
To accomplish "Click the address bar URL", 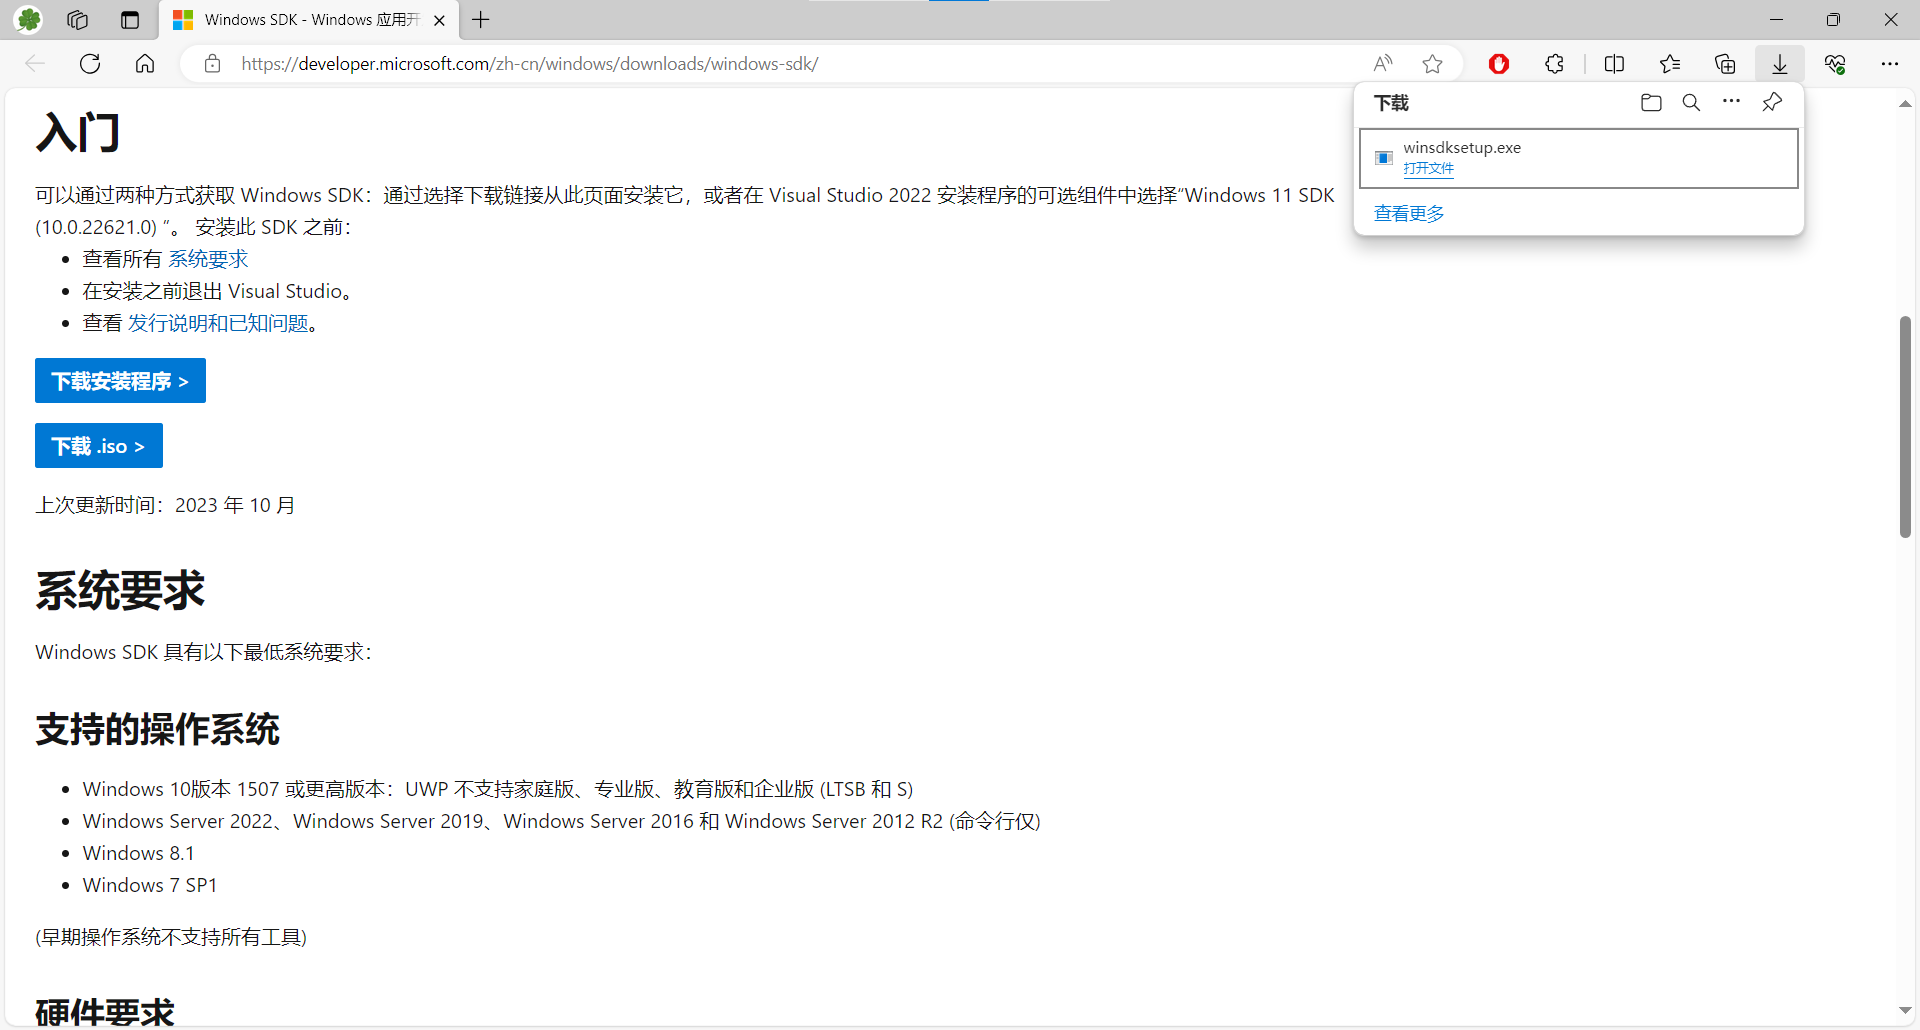I will pyautogui.click(x=530, y=64).
